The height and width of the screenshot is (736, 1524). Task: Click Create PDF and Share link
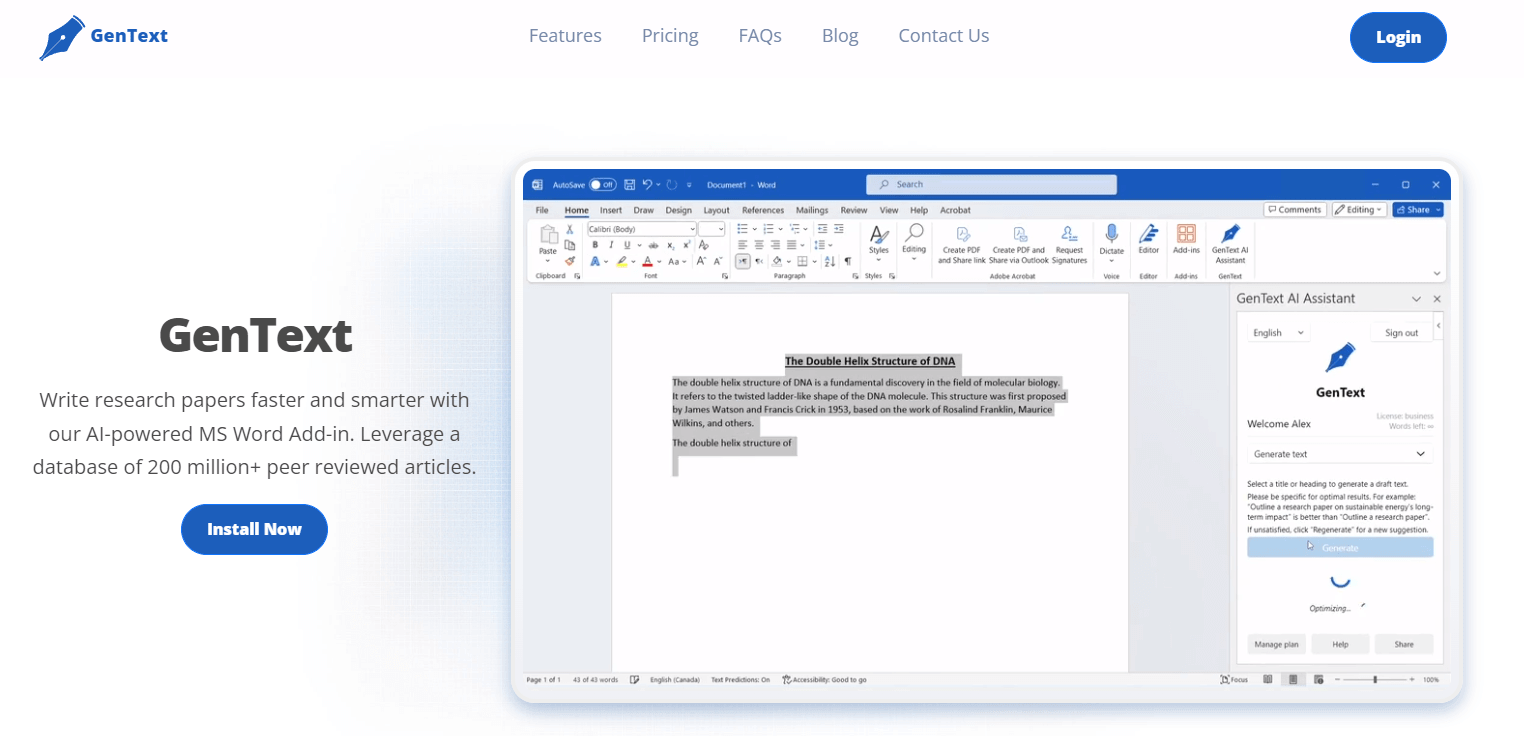pos(962,243)
